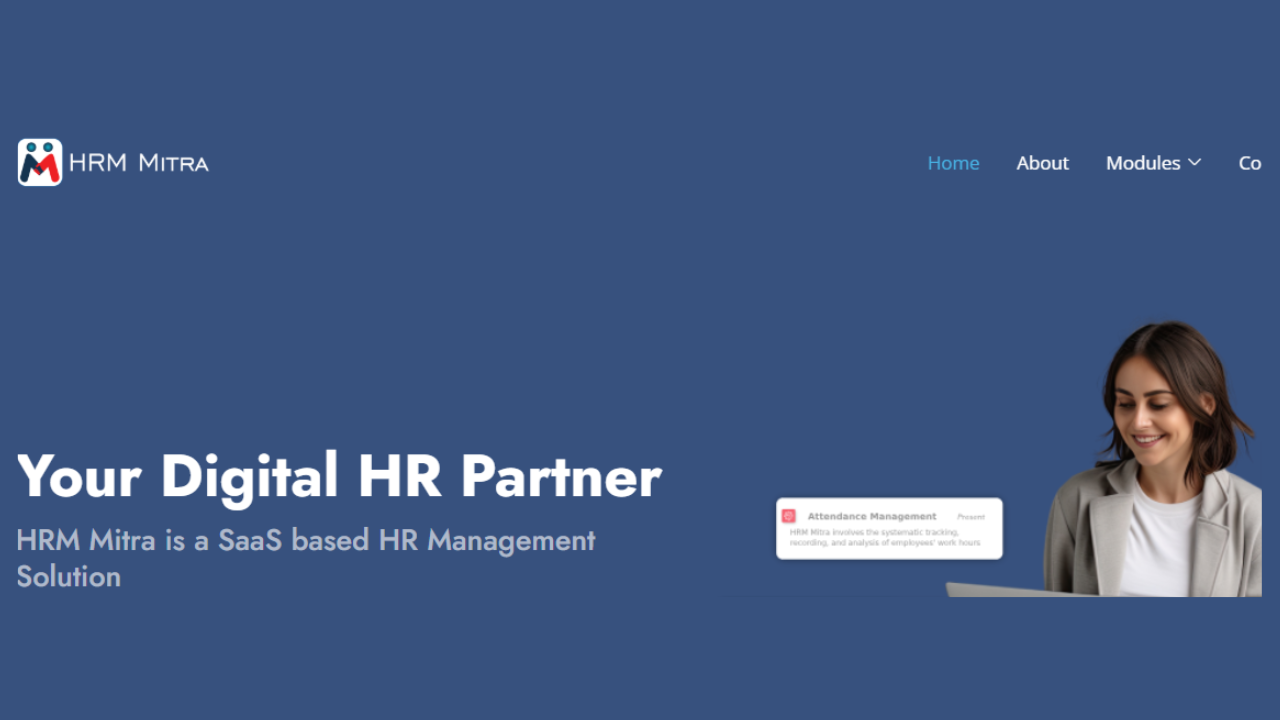Screen dimensions: 1280x720
Task: Open the Modules navigation menu
Action: pos(1142,163)
